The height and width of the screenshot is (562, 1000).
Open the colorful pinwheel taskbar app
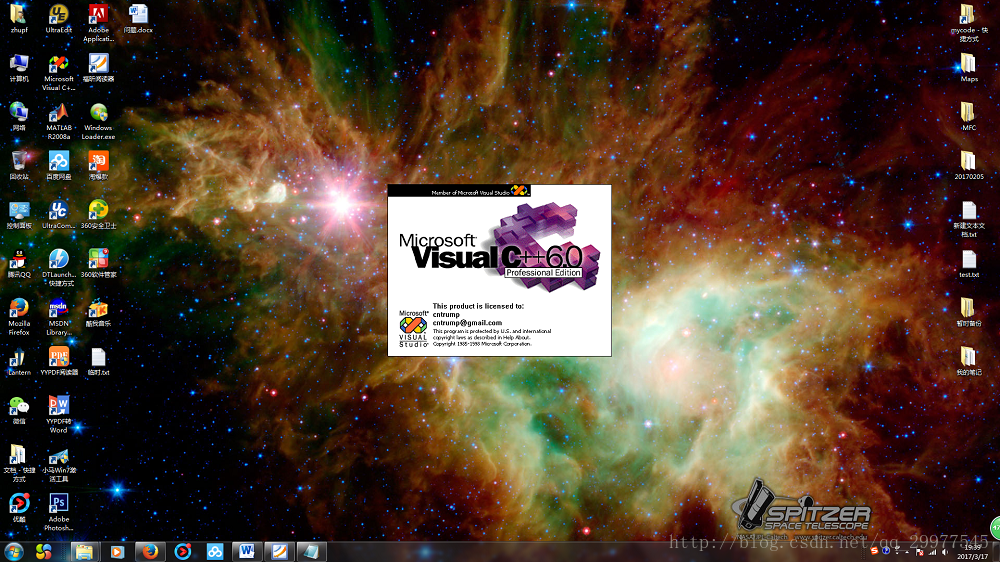point(44,551)
